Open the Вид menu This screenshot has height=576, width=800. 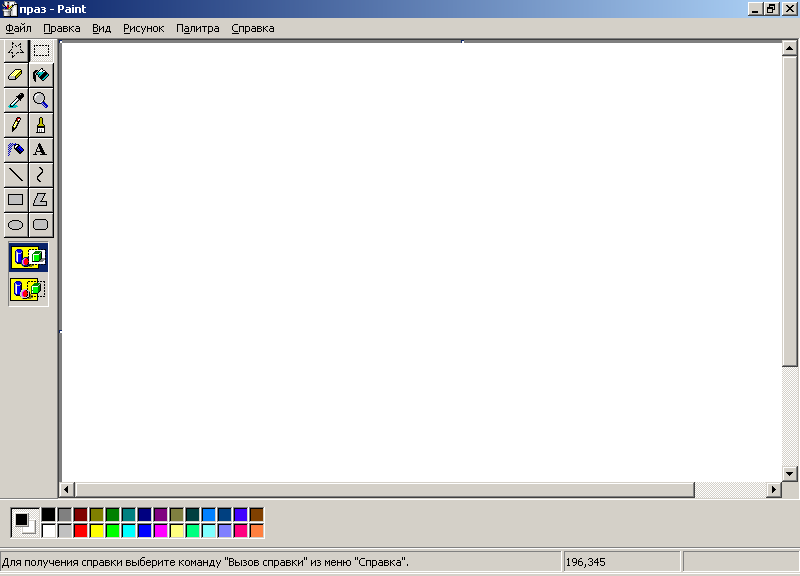(x=102, y=29)
